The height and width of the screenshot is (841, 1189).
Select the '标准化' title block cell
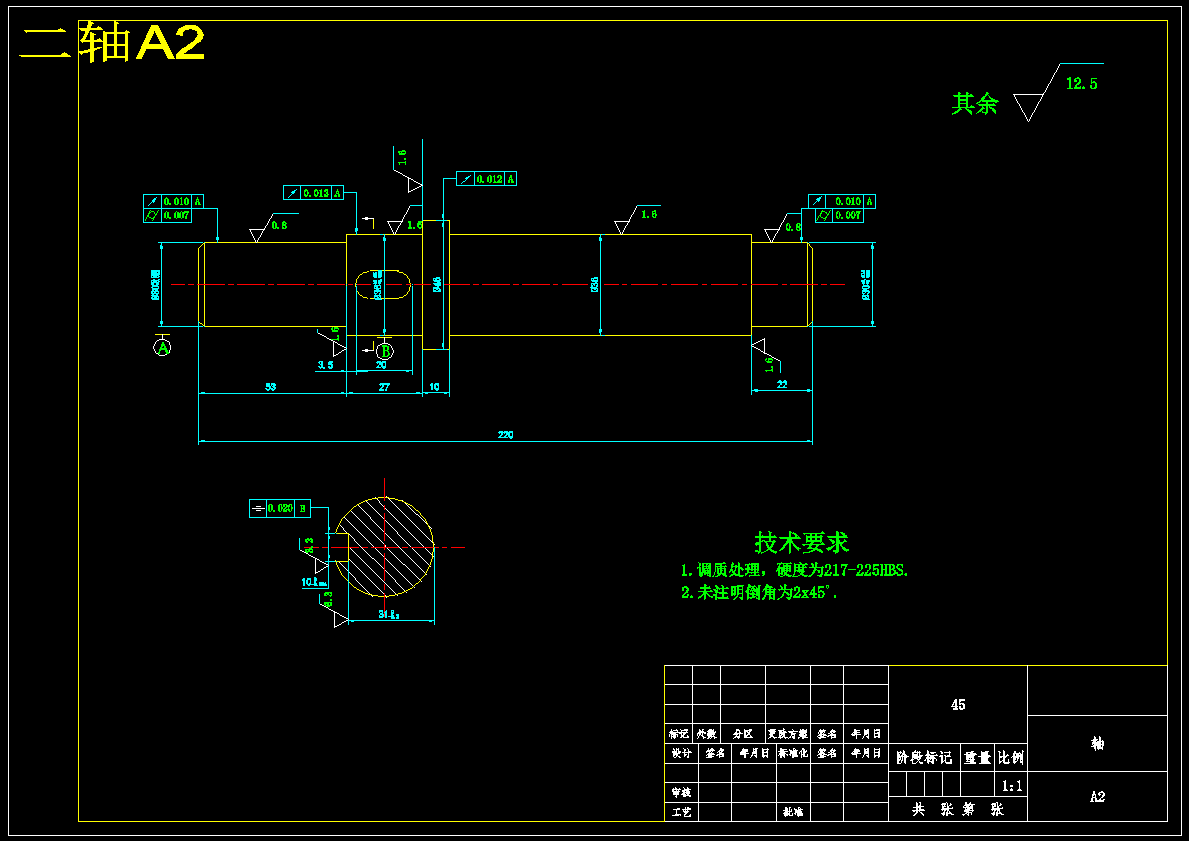(793, 753)
